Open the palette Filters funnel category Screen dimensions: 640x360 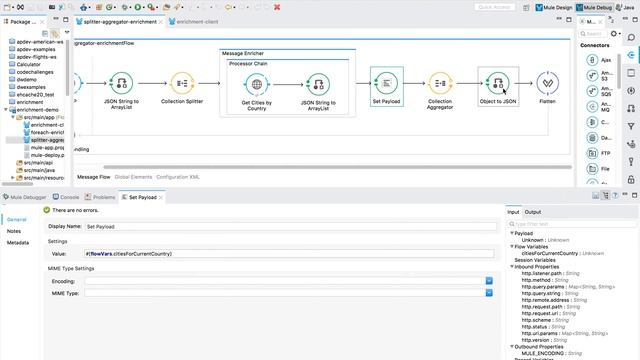click(x=631, y=126)
